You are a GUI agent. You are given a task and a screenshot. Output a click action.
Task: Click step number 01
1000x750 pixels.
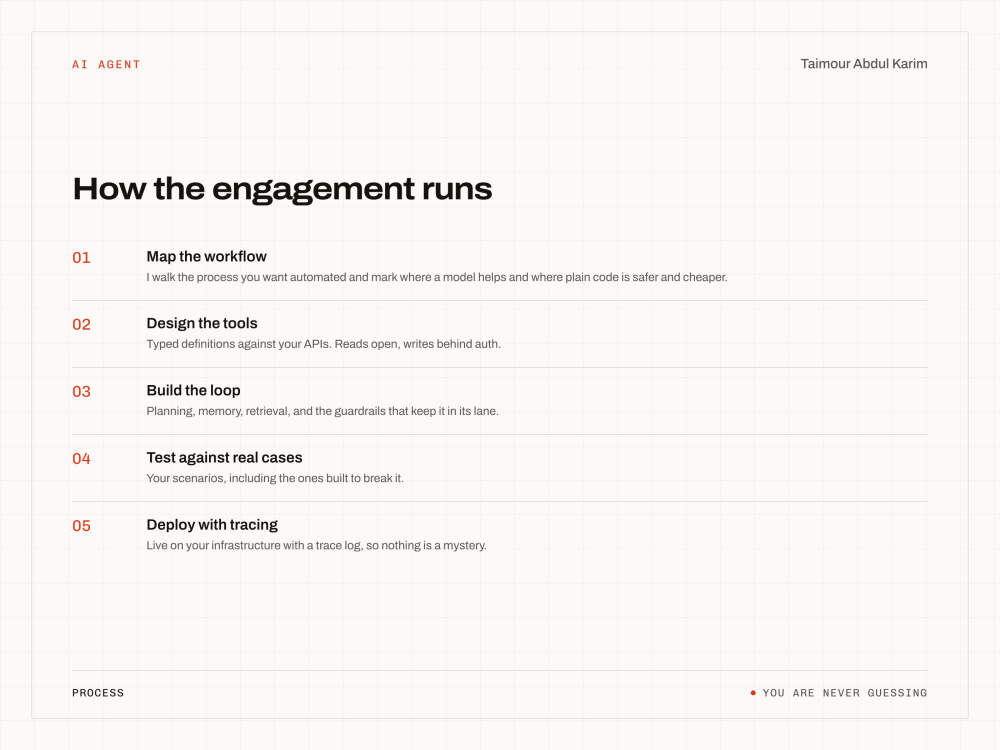click(81, 258)
